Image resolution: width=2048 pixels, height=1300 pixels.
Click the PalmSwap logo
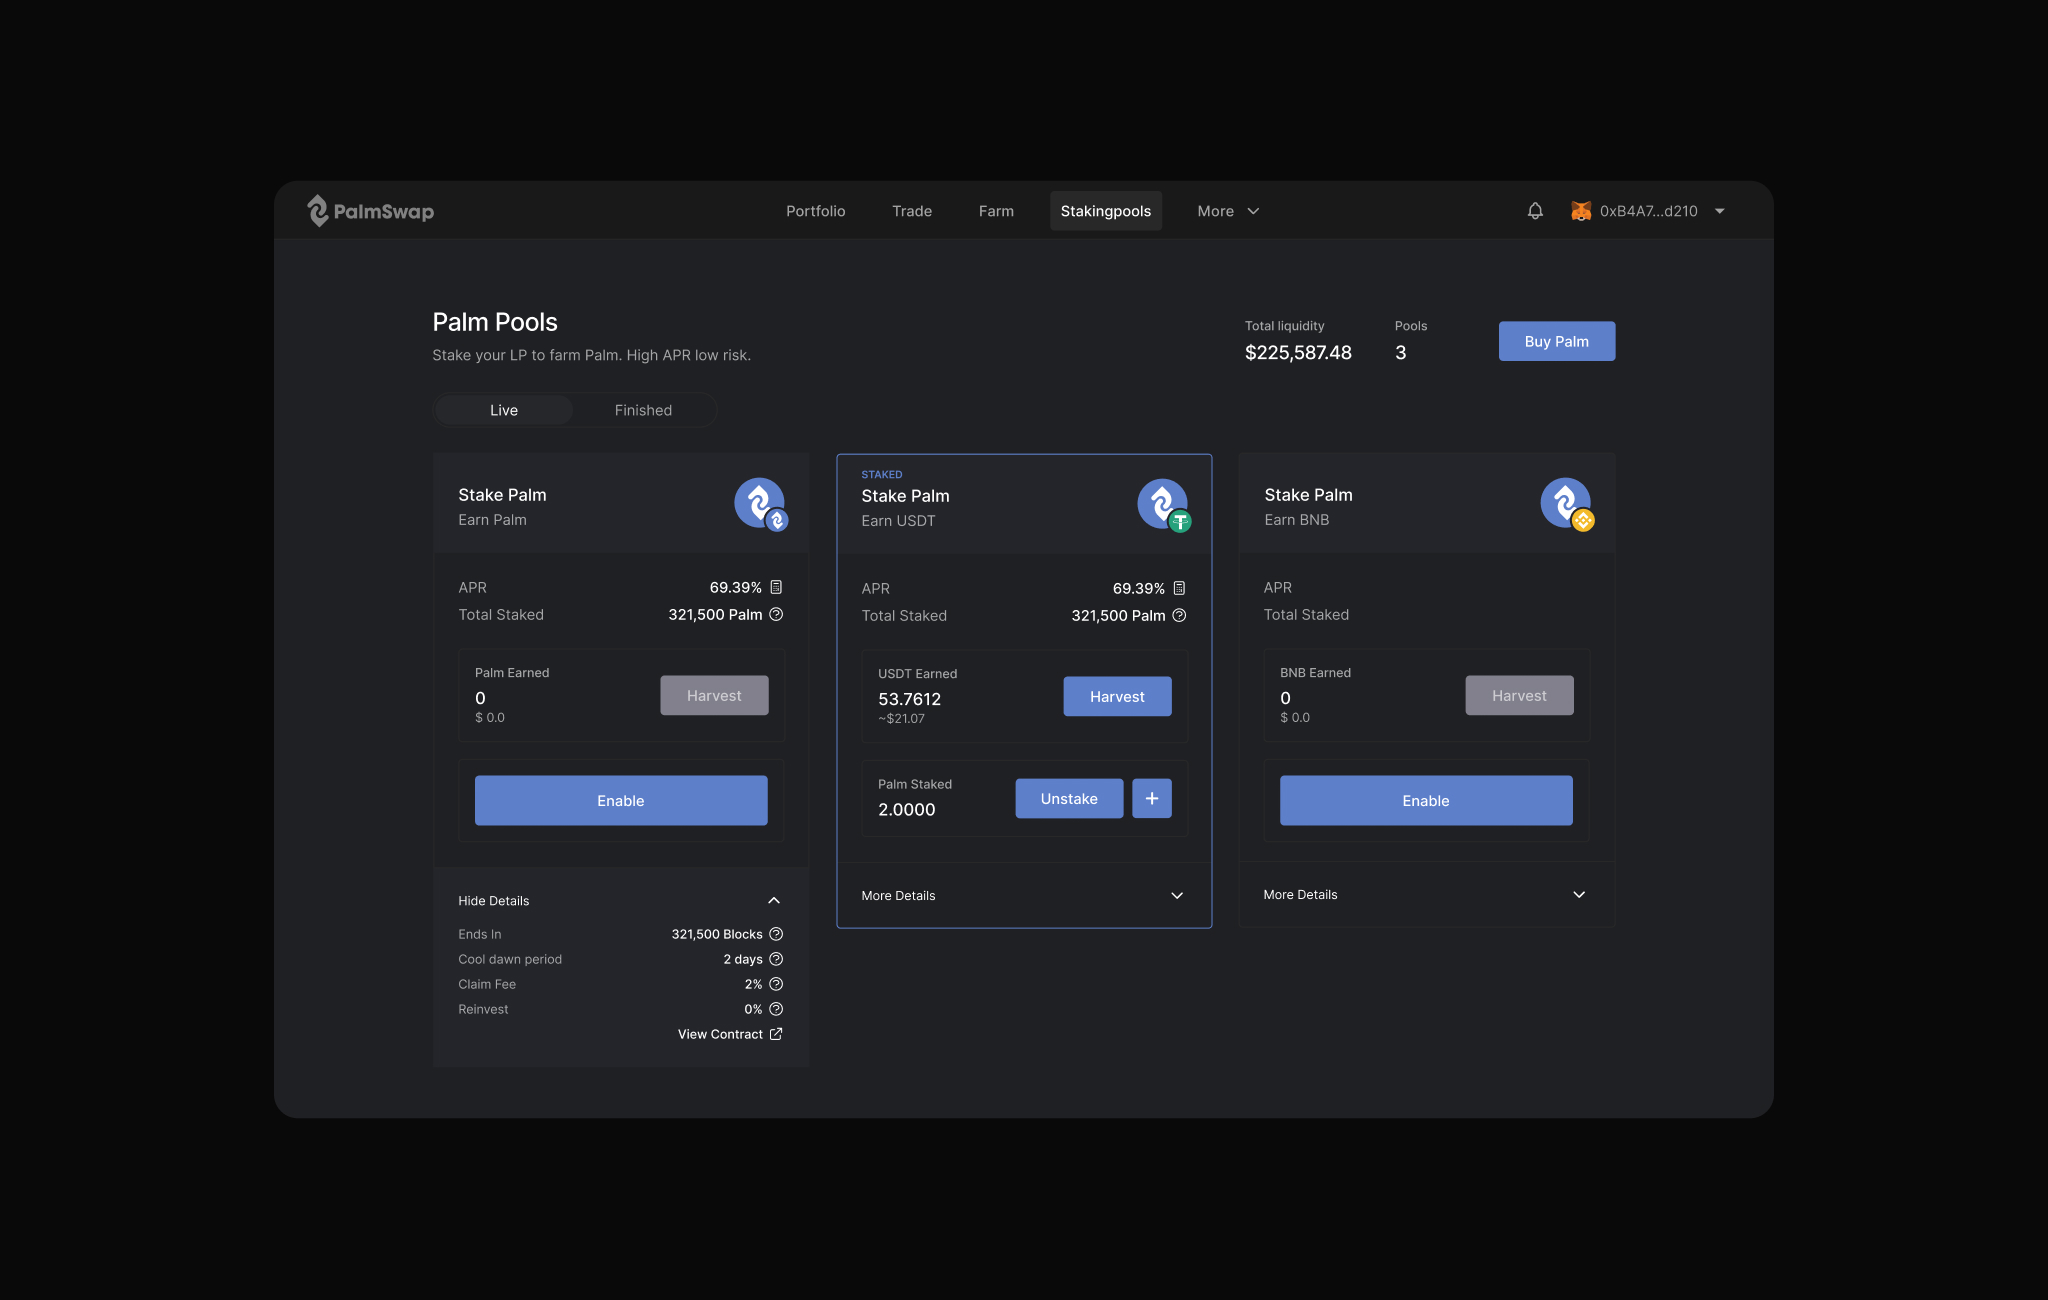tap(370, 211)
